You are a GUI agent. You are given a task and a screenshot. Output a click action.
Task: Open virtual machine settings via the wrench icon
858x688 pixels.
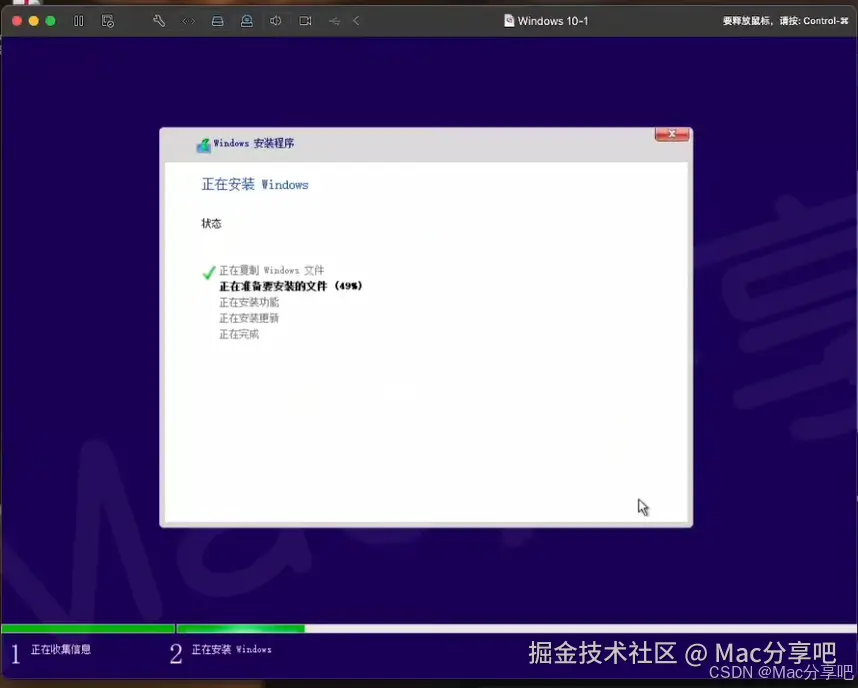[x=158, y=20]
